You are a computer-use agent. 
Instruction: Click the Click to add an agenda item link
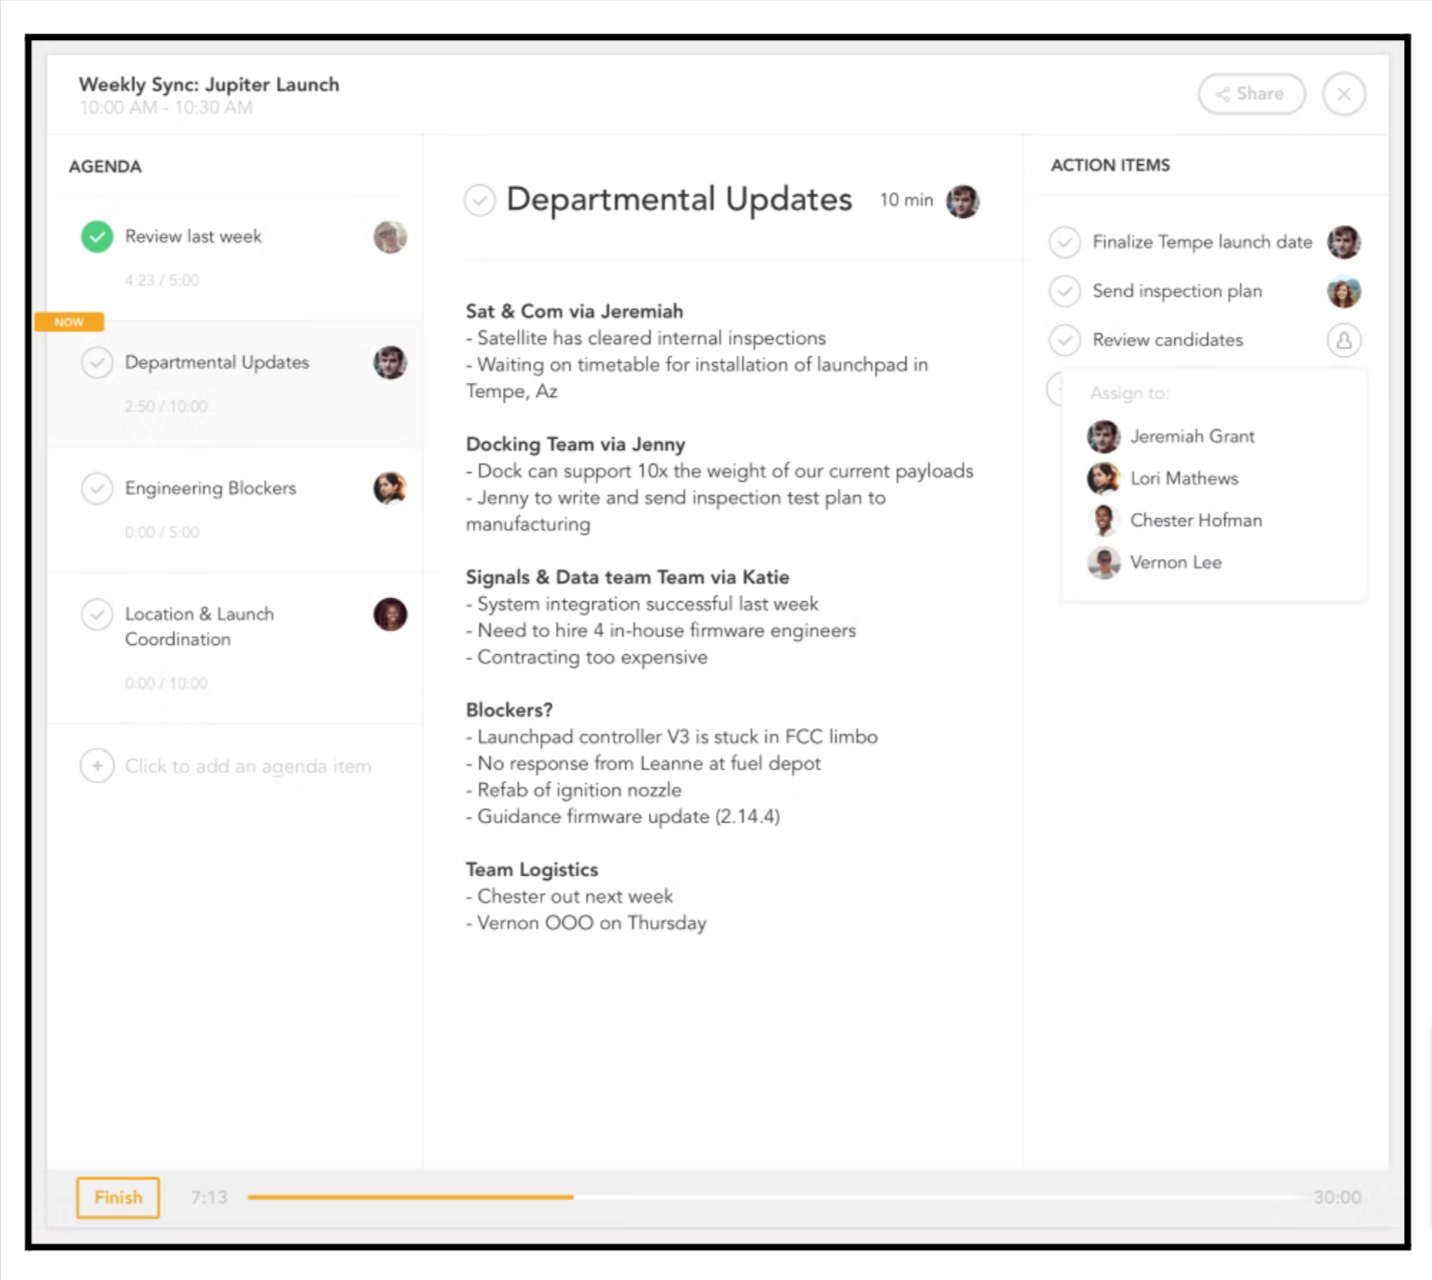coord(248,765)
